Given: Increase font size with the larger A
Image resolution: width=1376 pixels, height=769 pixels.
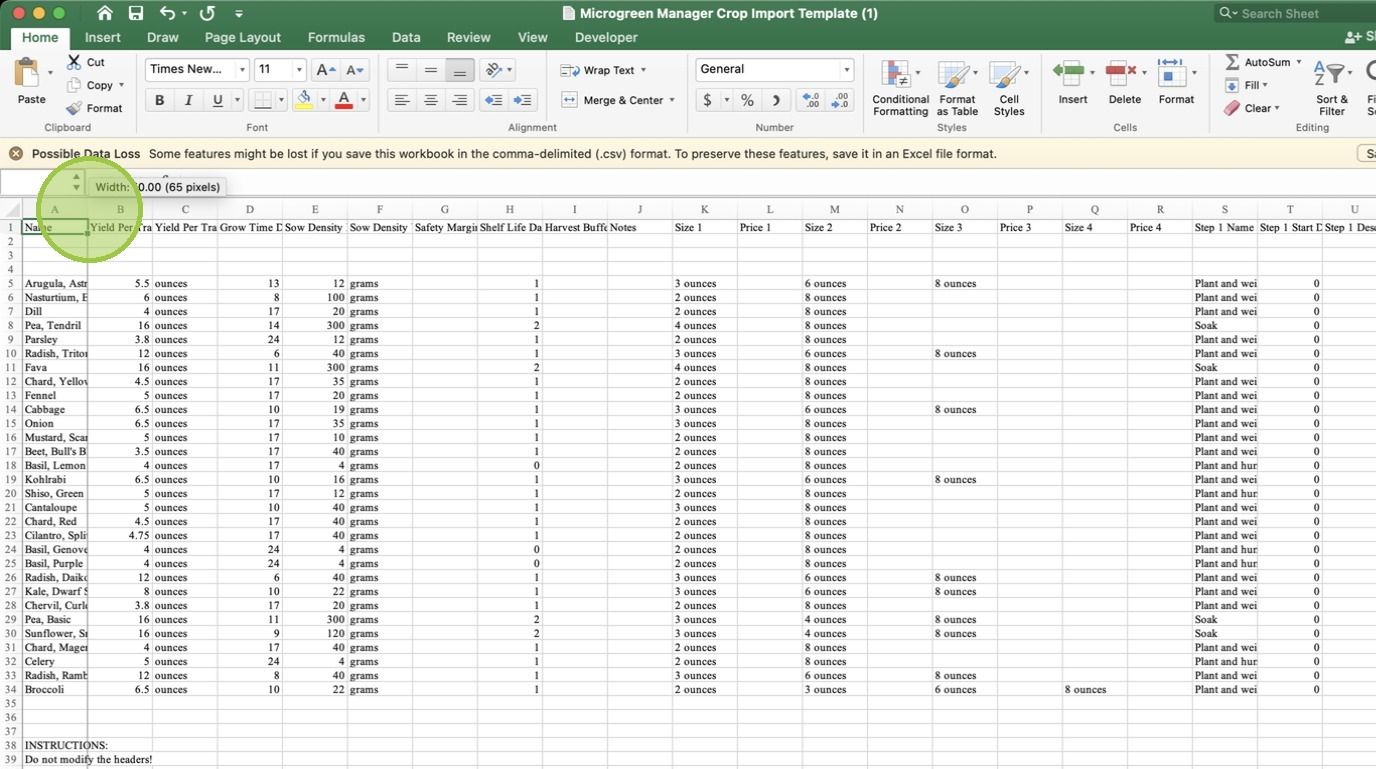Looking at the screenshot, I should [x=325, y=69].
